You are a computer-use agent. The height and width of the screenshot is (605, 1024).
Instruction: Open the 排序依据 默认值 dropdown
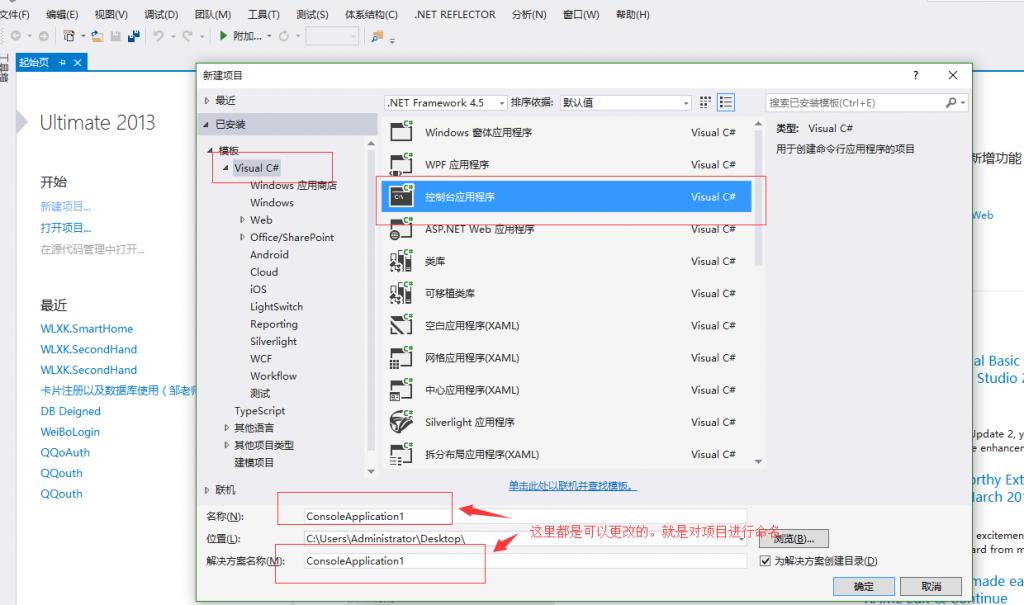(x=686, y=102)
